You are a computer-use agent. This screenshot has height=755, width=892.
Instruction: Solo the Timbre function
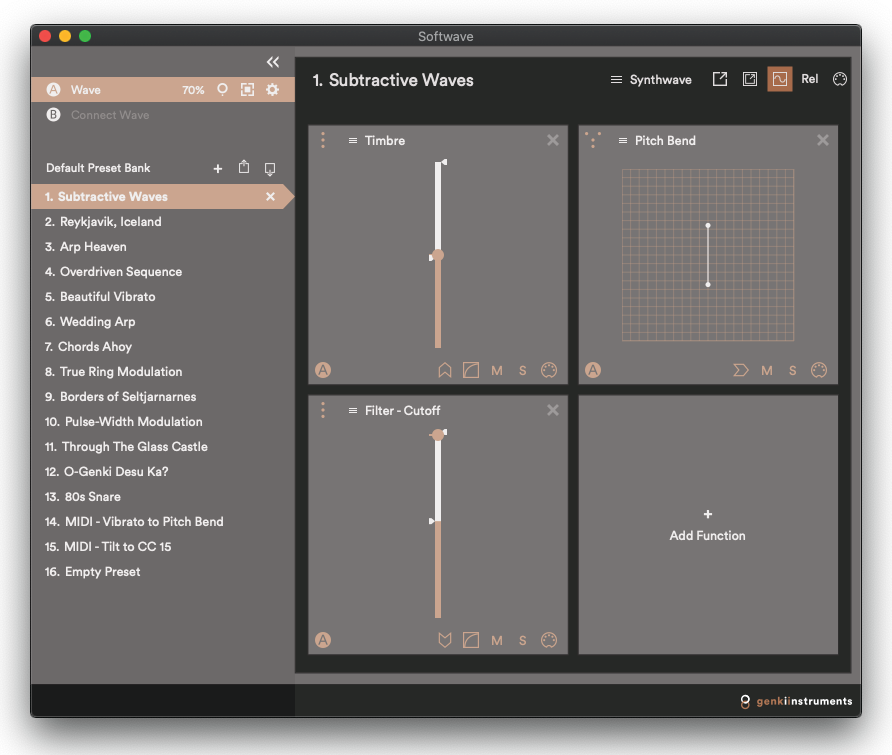(x=523, y=371)
